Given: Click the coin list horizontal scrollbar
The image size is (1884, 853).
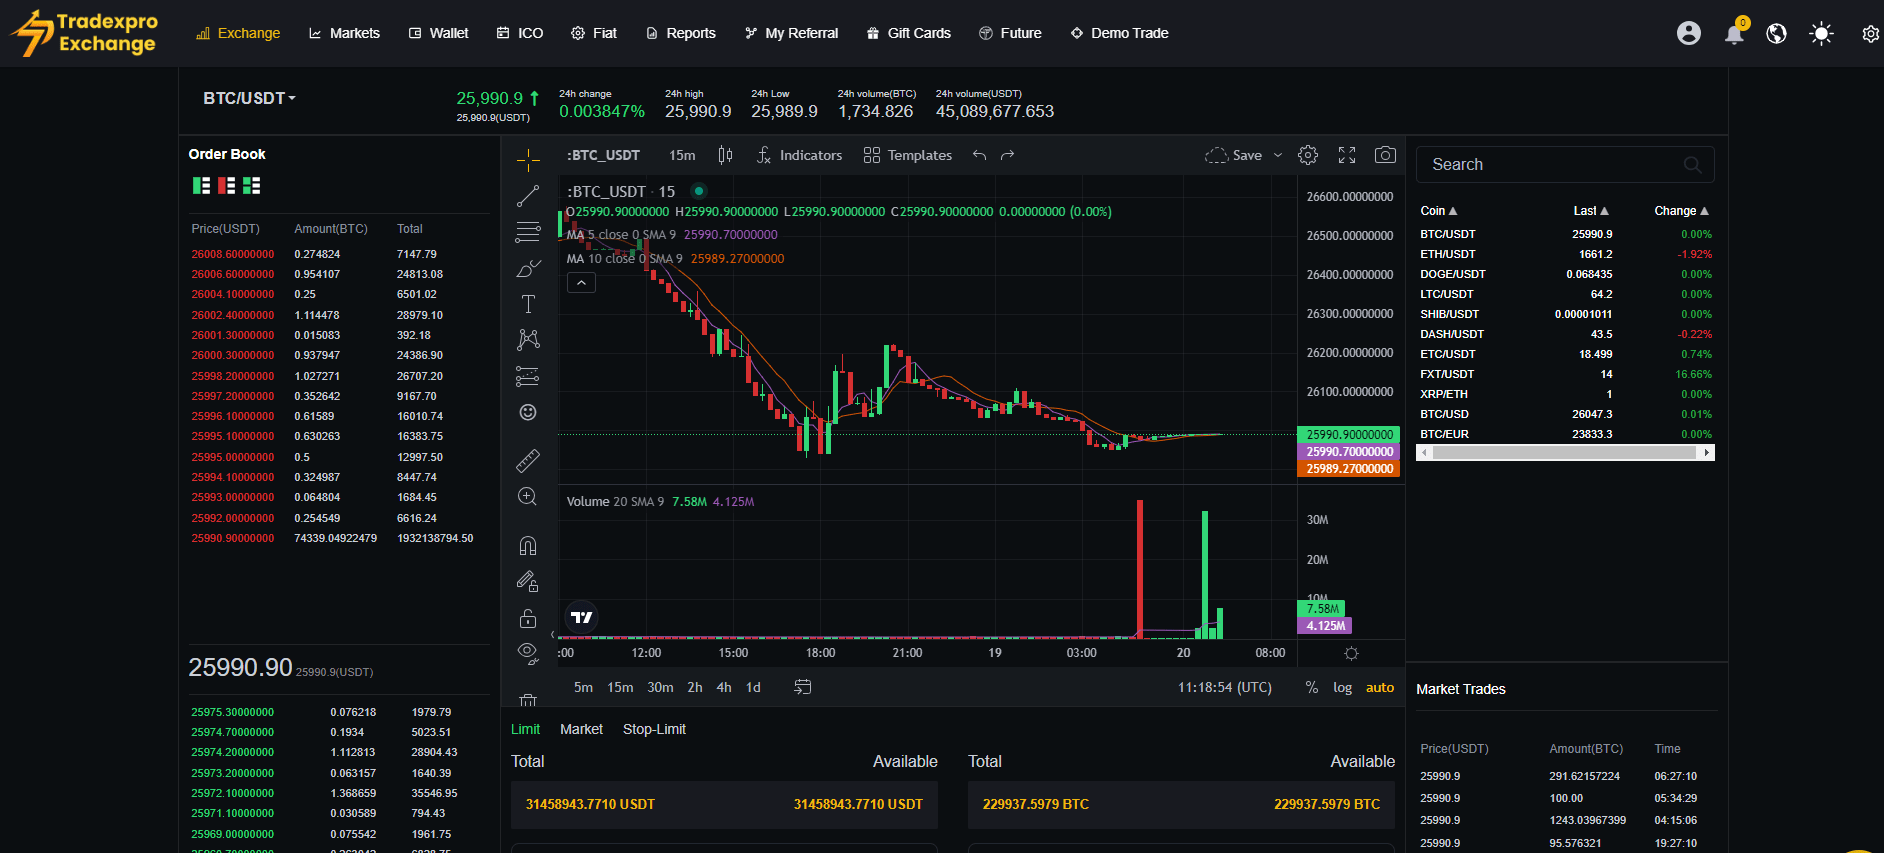Looking at the screenshot, I should click(x=1565, y=452).
